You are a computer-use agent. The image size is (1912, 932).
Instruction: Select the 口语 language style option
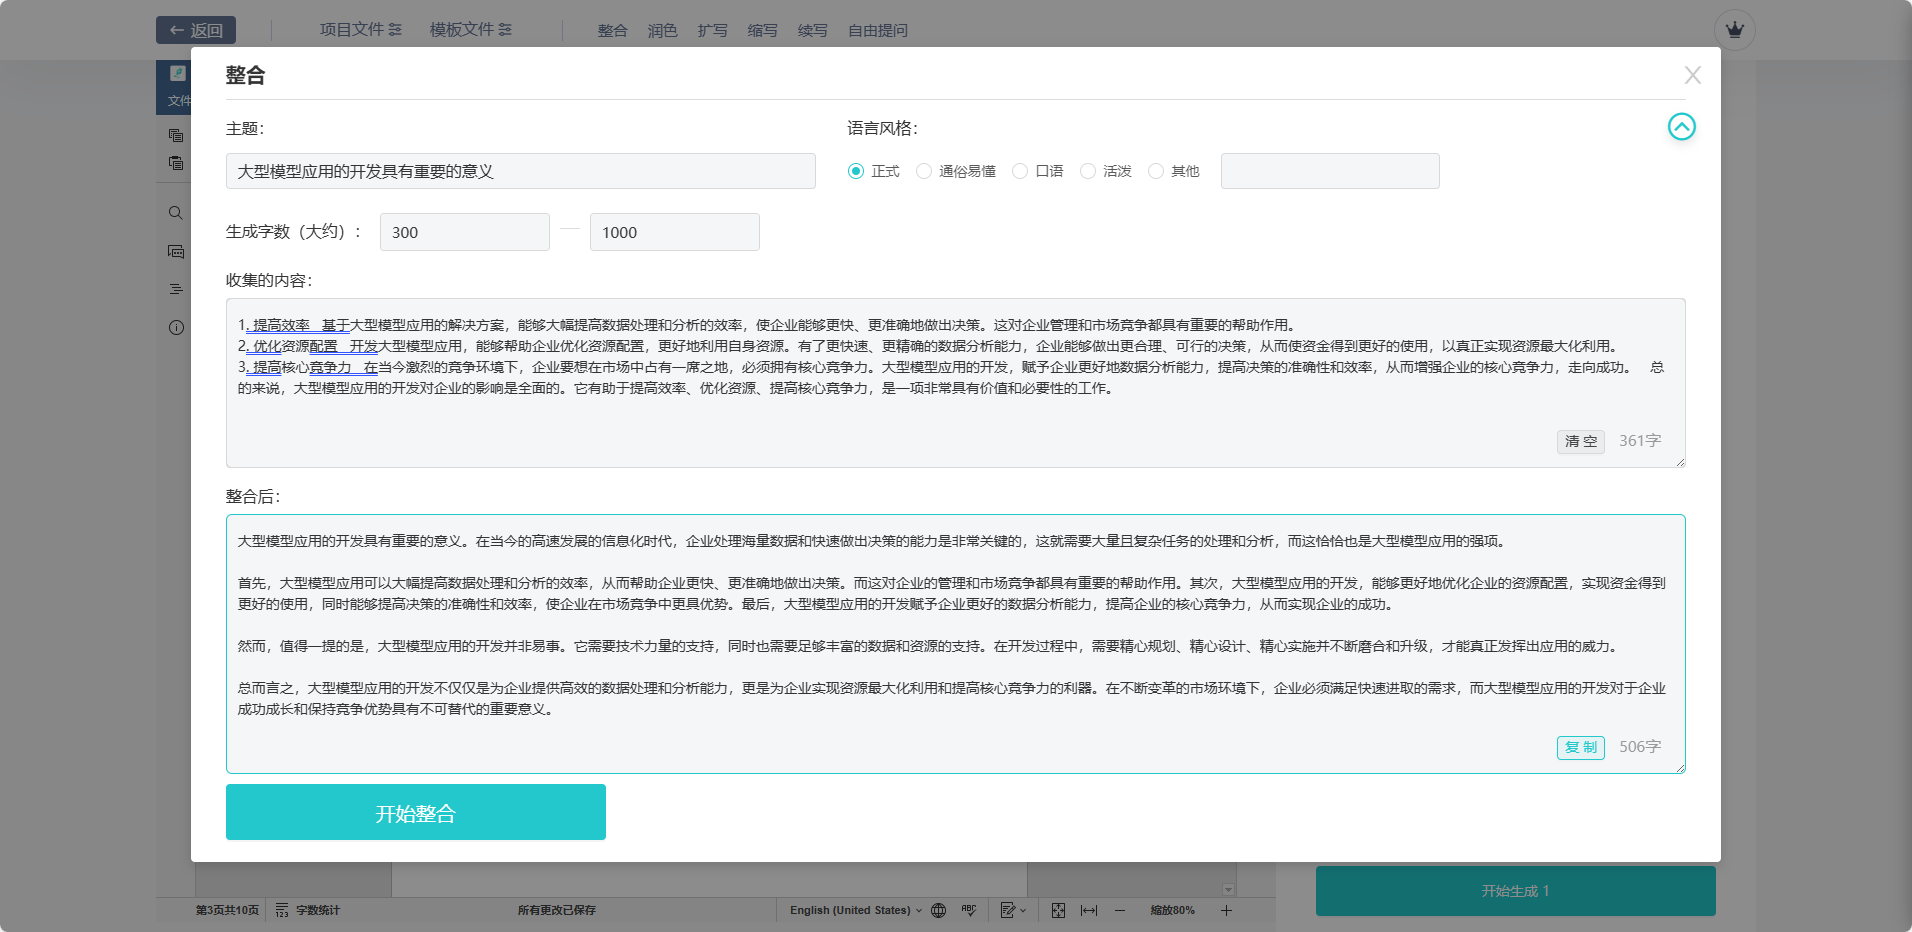tap(1020, 171)
